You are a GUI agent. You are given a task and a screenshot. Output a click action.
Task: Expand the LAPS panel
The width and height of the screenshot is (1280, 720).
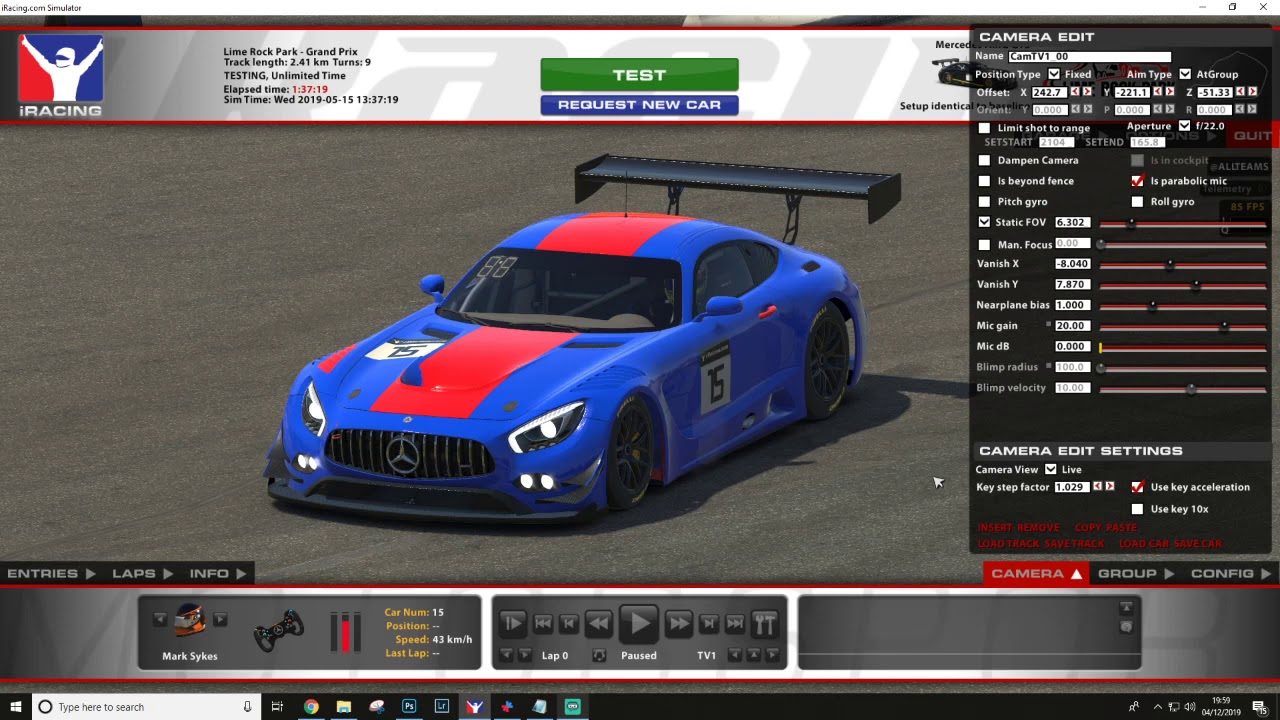click(143, 573)
